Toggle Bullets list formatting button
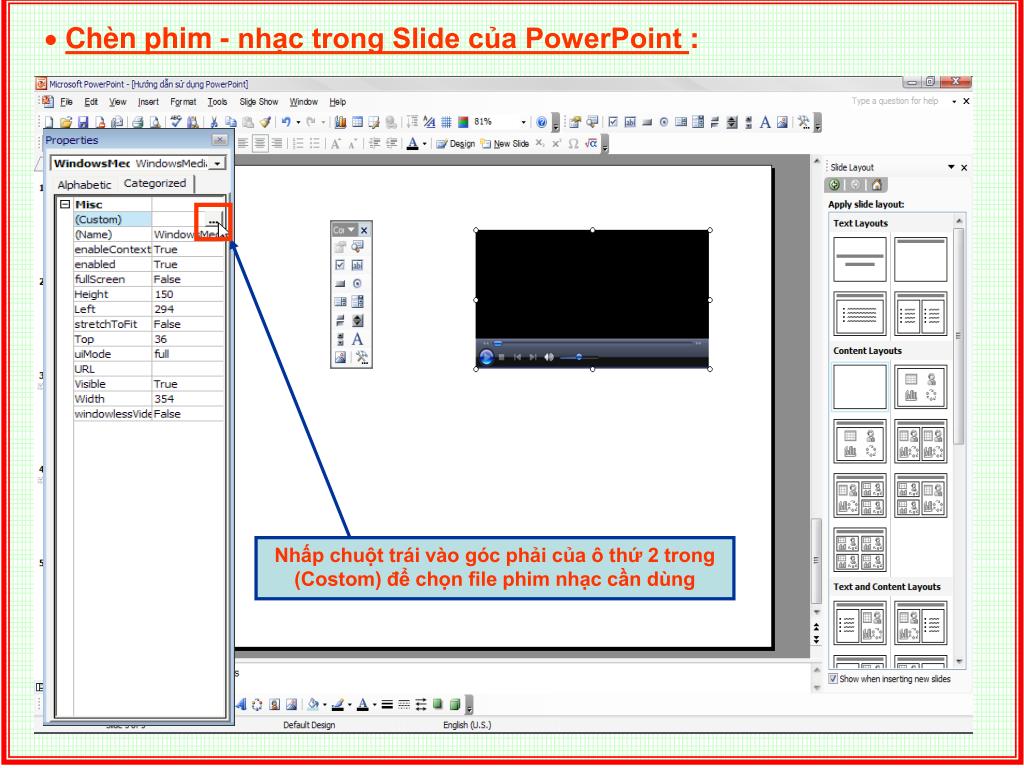1024x768 pixels. pos(315,143)
